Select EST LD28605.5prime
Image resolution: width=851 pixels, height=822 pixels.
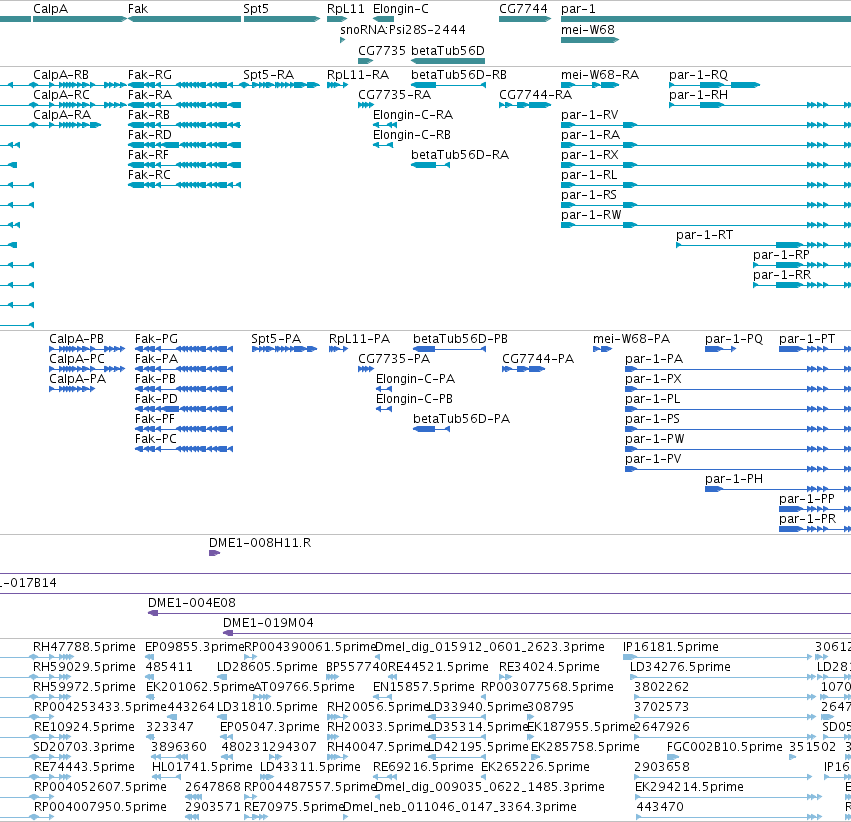(x=267, y=667)
